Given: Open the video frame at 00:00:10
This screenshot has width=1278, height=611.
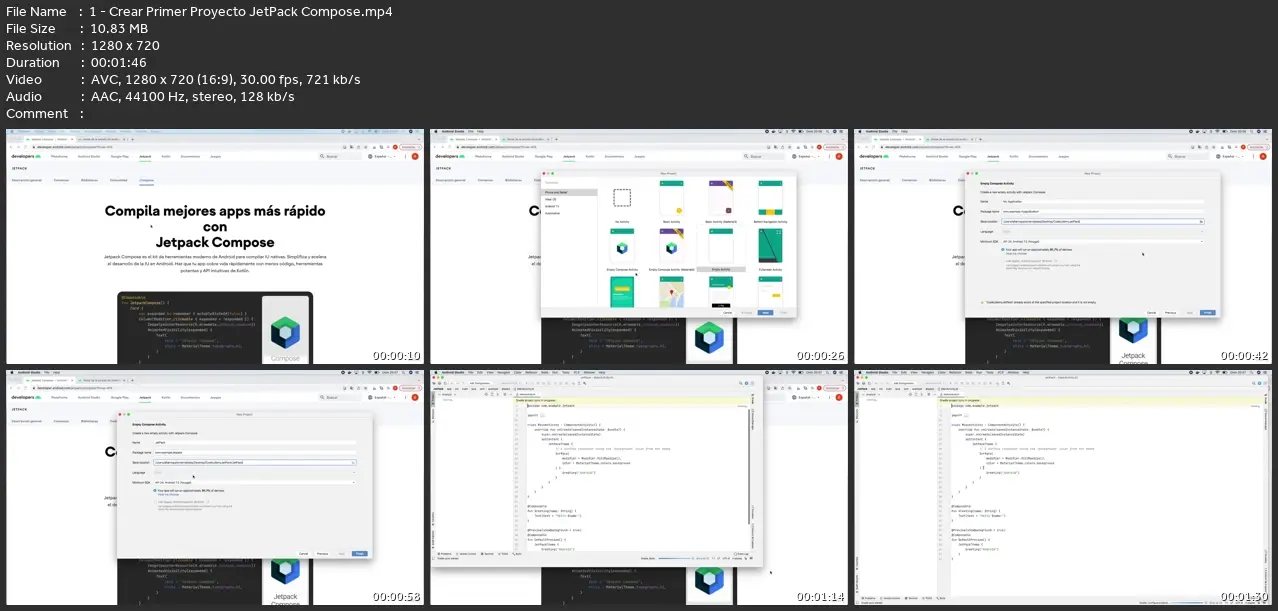Looking at the screenshot, I should 215,246.
